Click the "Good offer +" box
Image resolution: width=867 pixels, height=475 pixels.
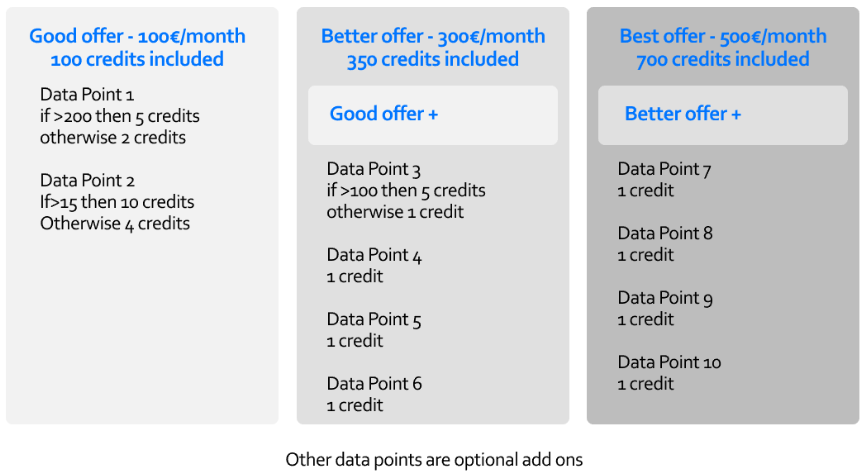click(432, 114)
